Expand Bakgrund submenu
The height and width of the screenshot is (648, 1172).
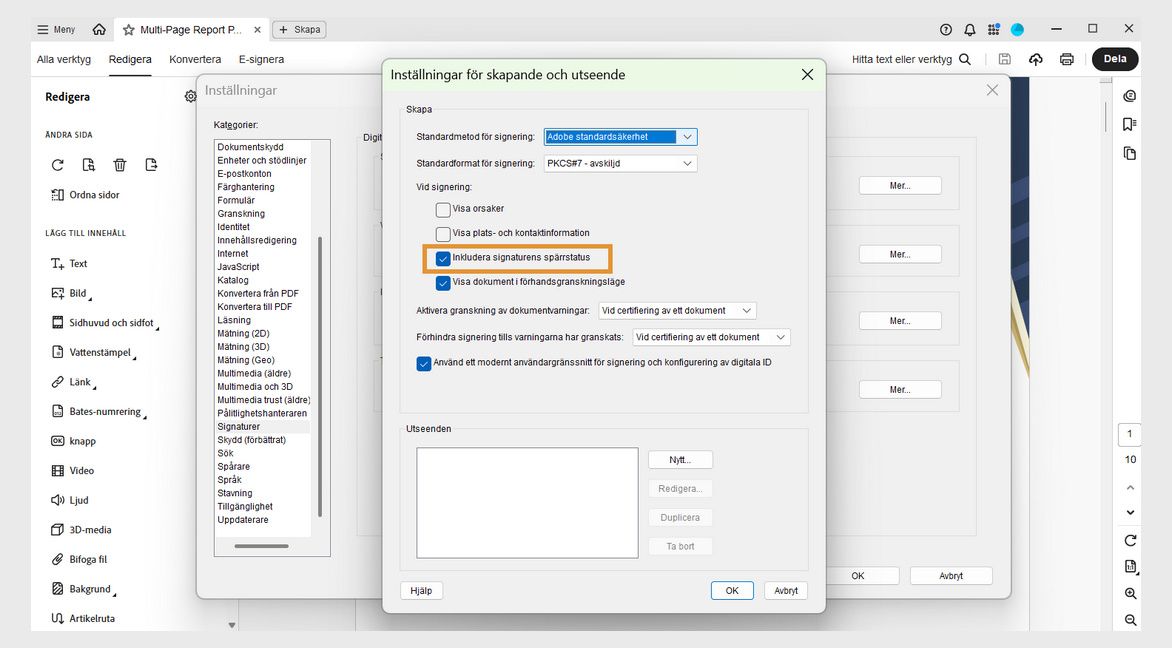(114, 594)
